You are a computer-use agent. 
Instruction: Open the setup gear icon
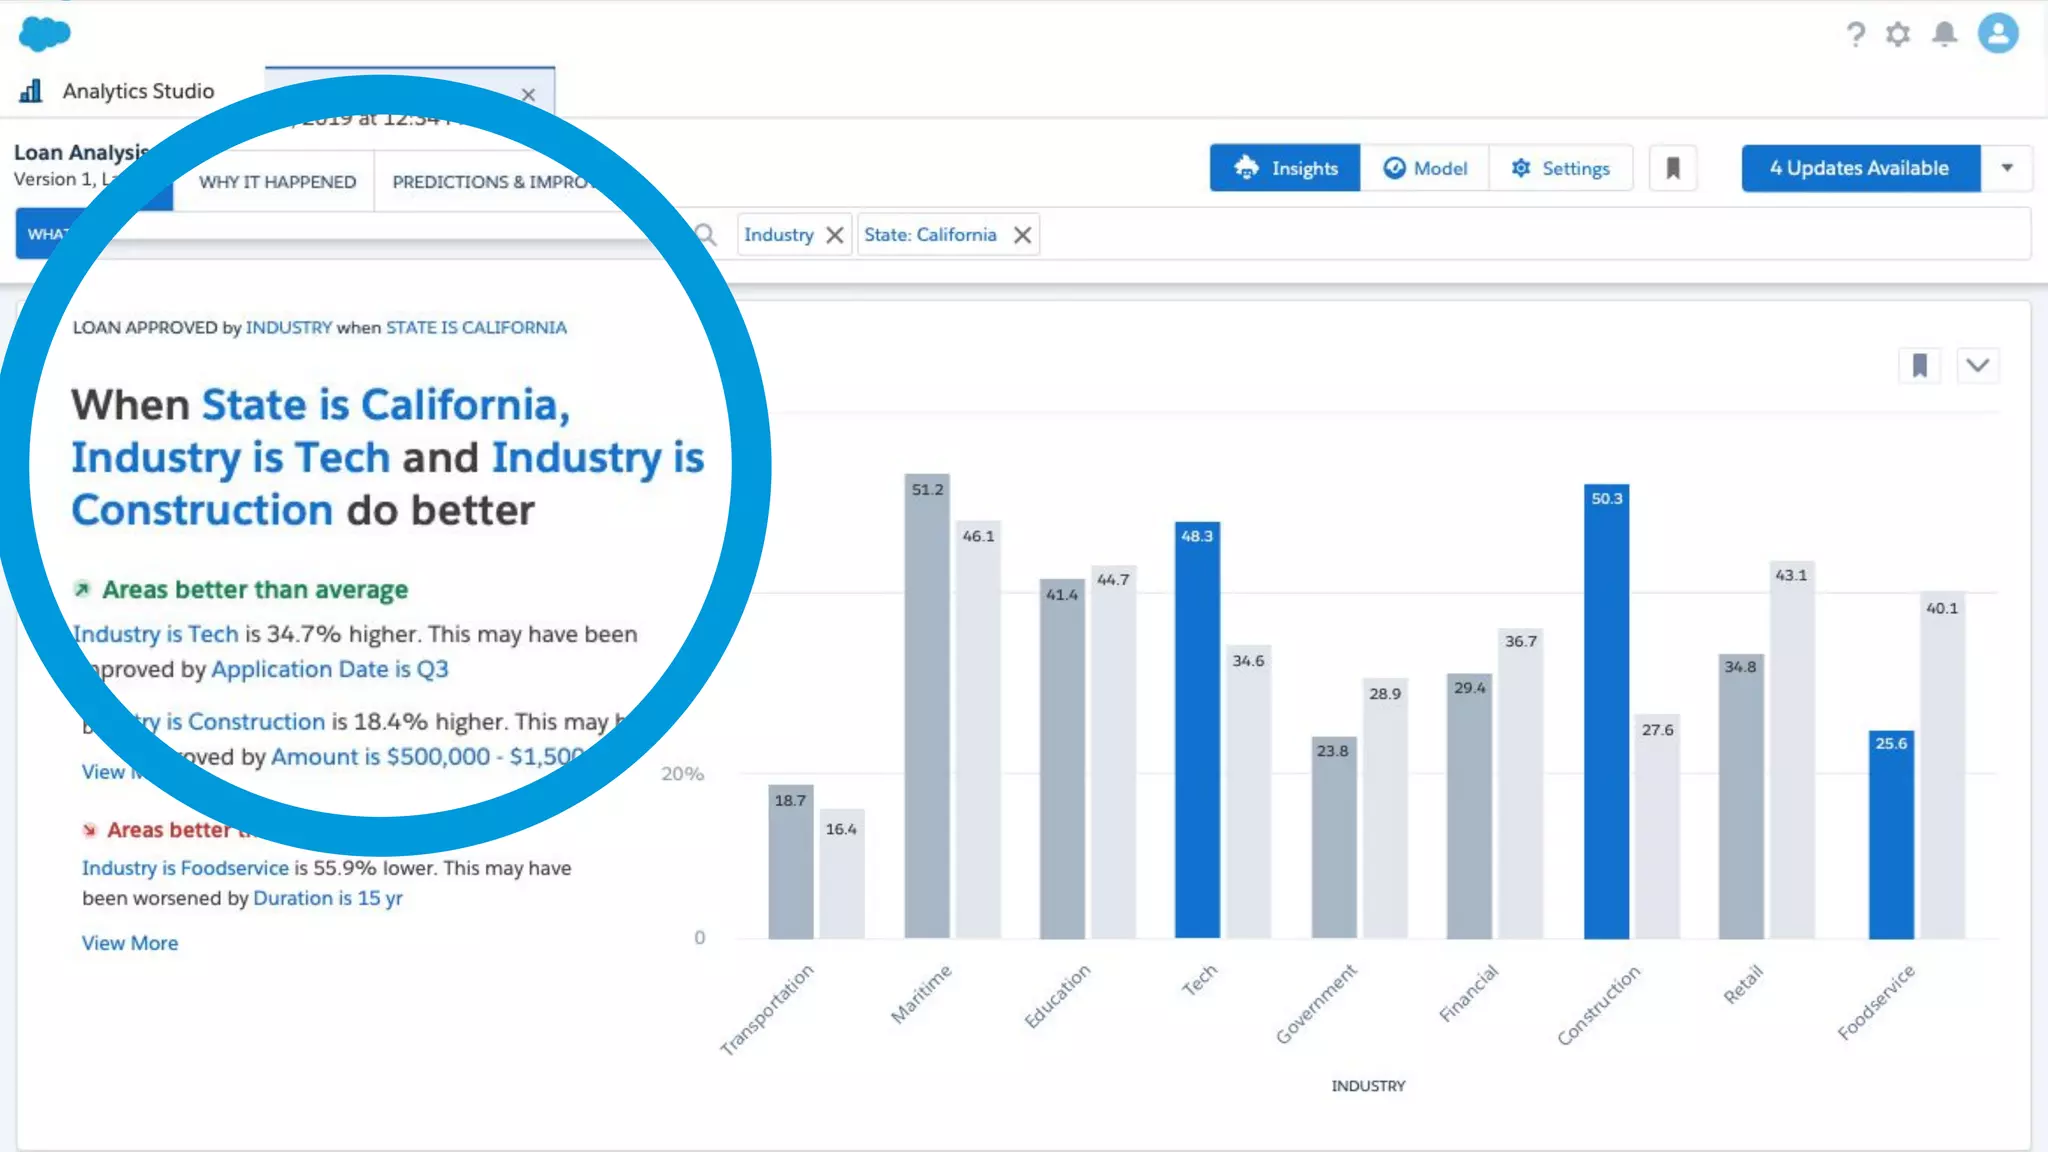pyautogui.click(x=1898, y=35)
